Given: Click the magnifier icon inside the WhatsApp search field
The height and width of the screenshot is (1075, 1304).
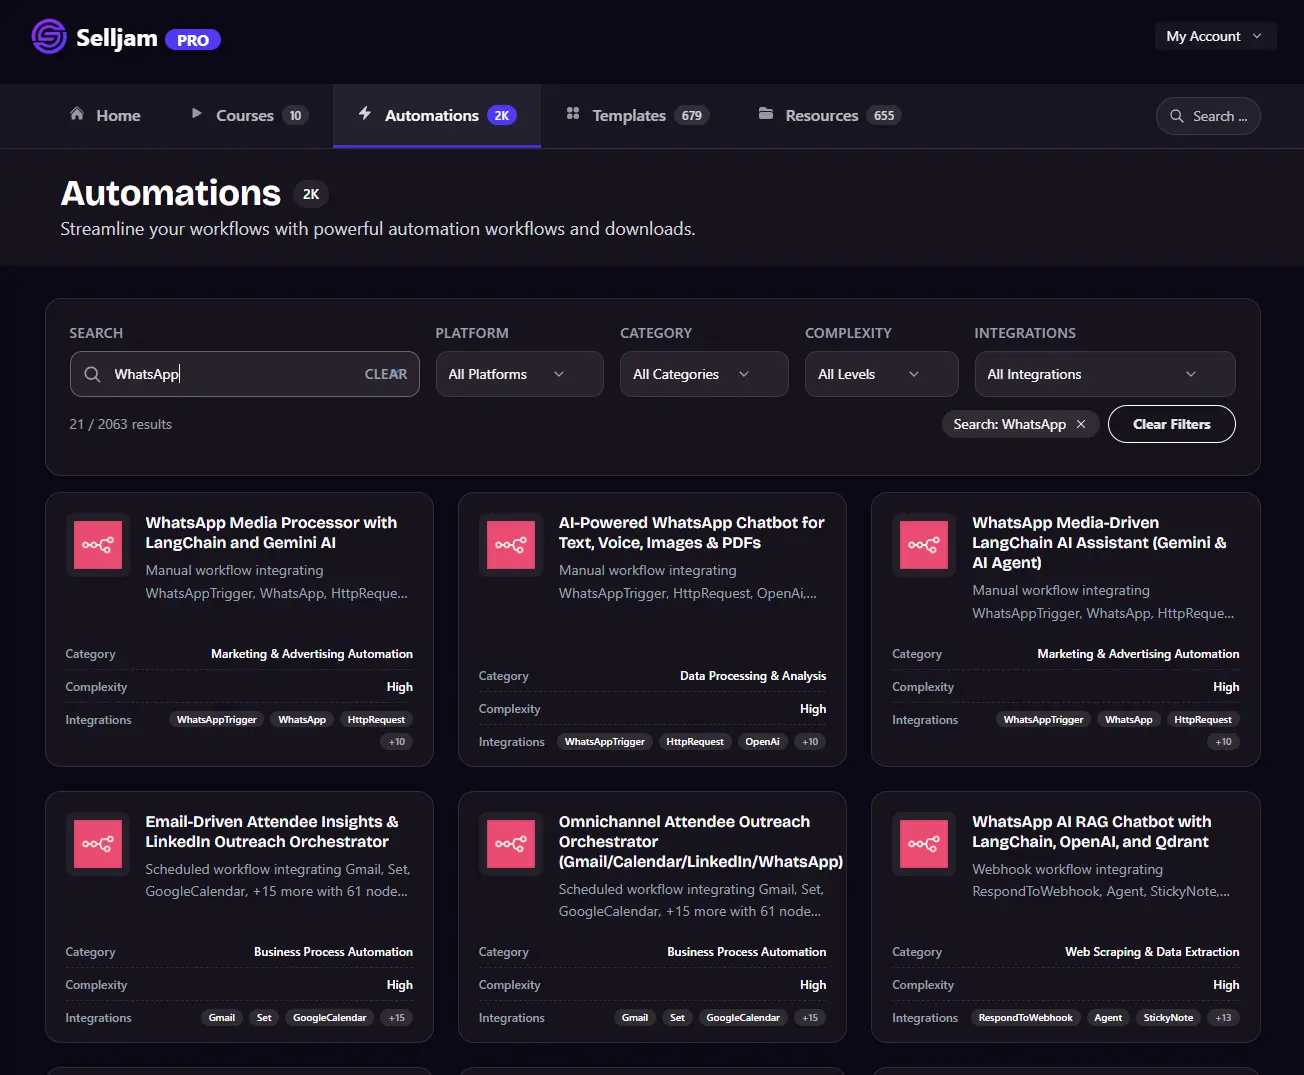Looking at the screenshot, I should point(92,374).
